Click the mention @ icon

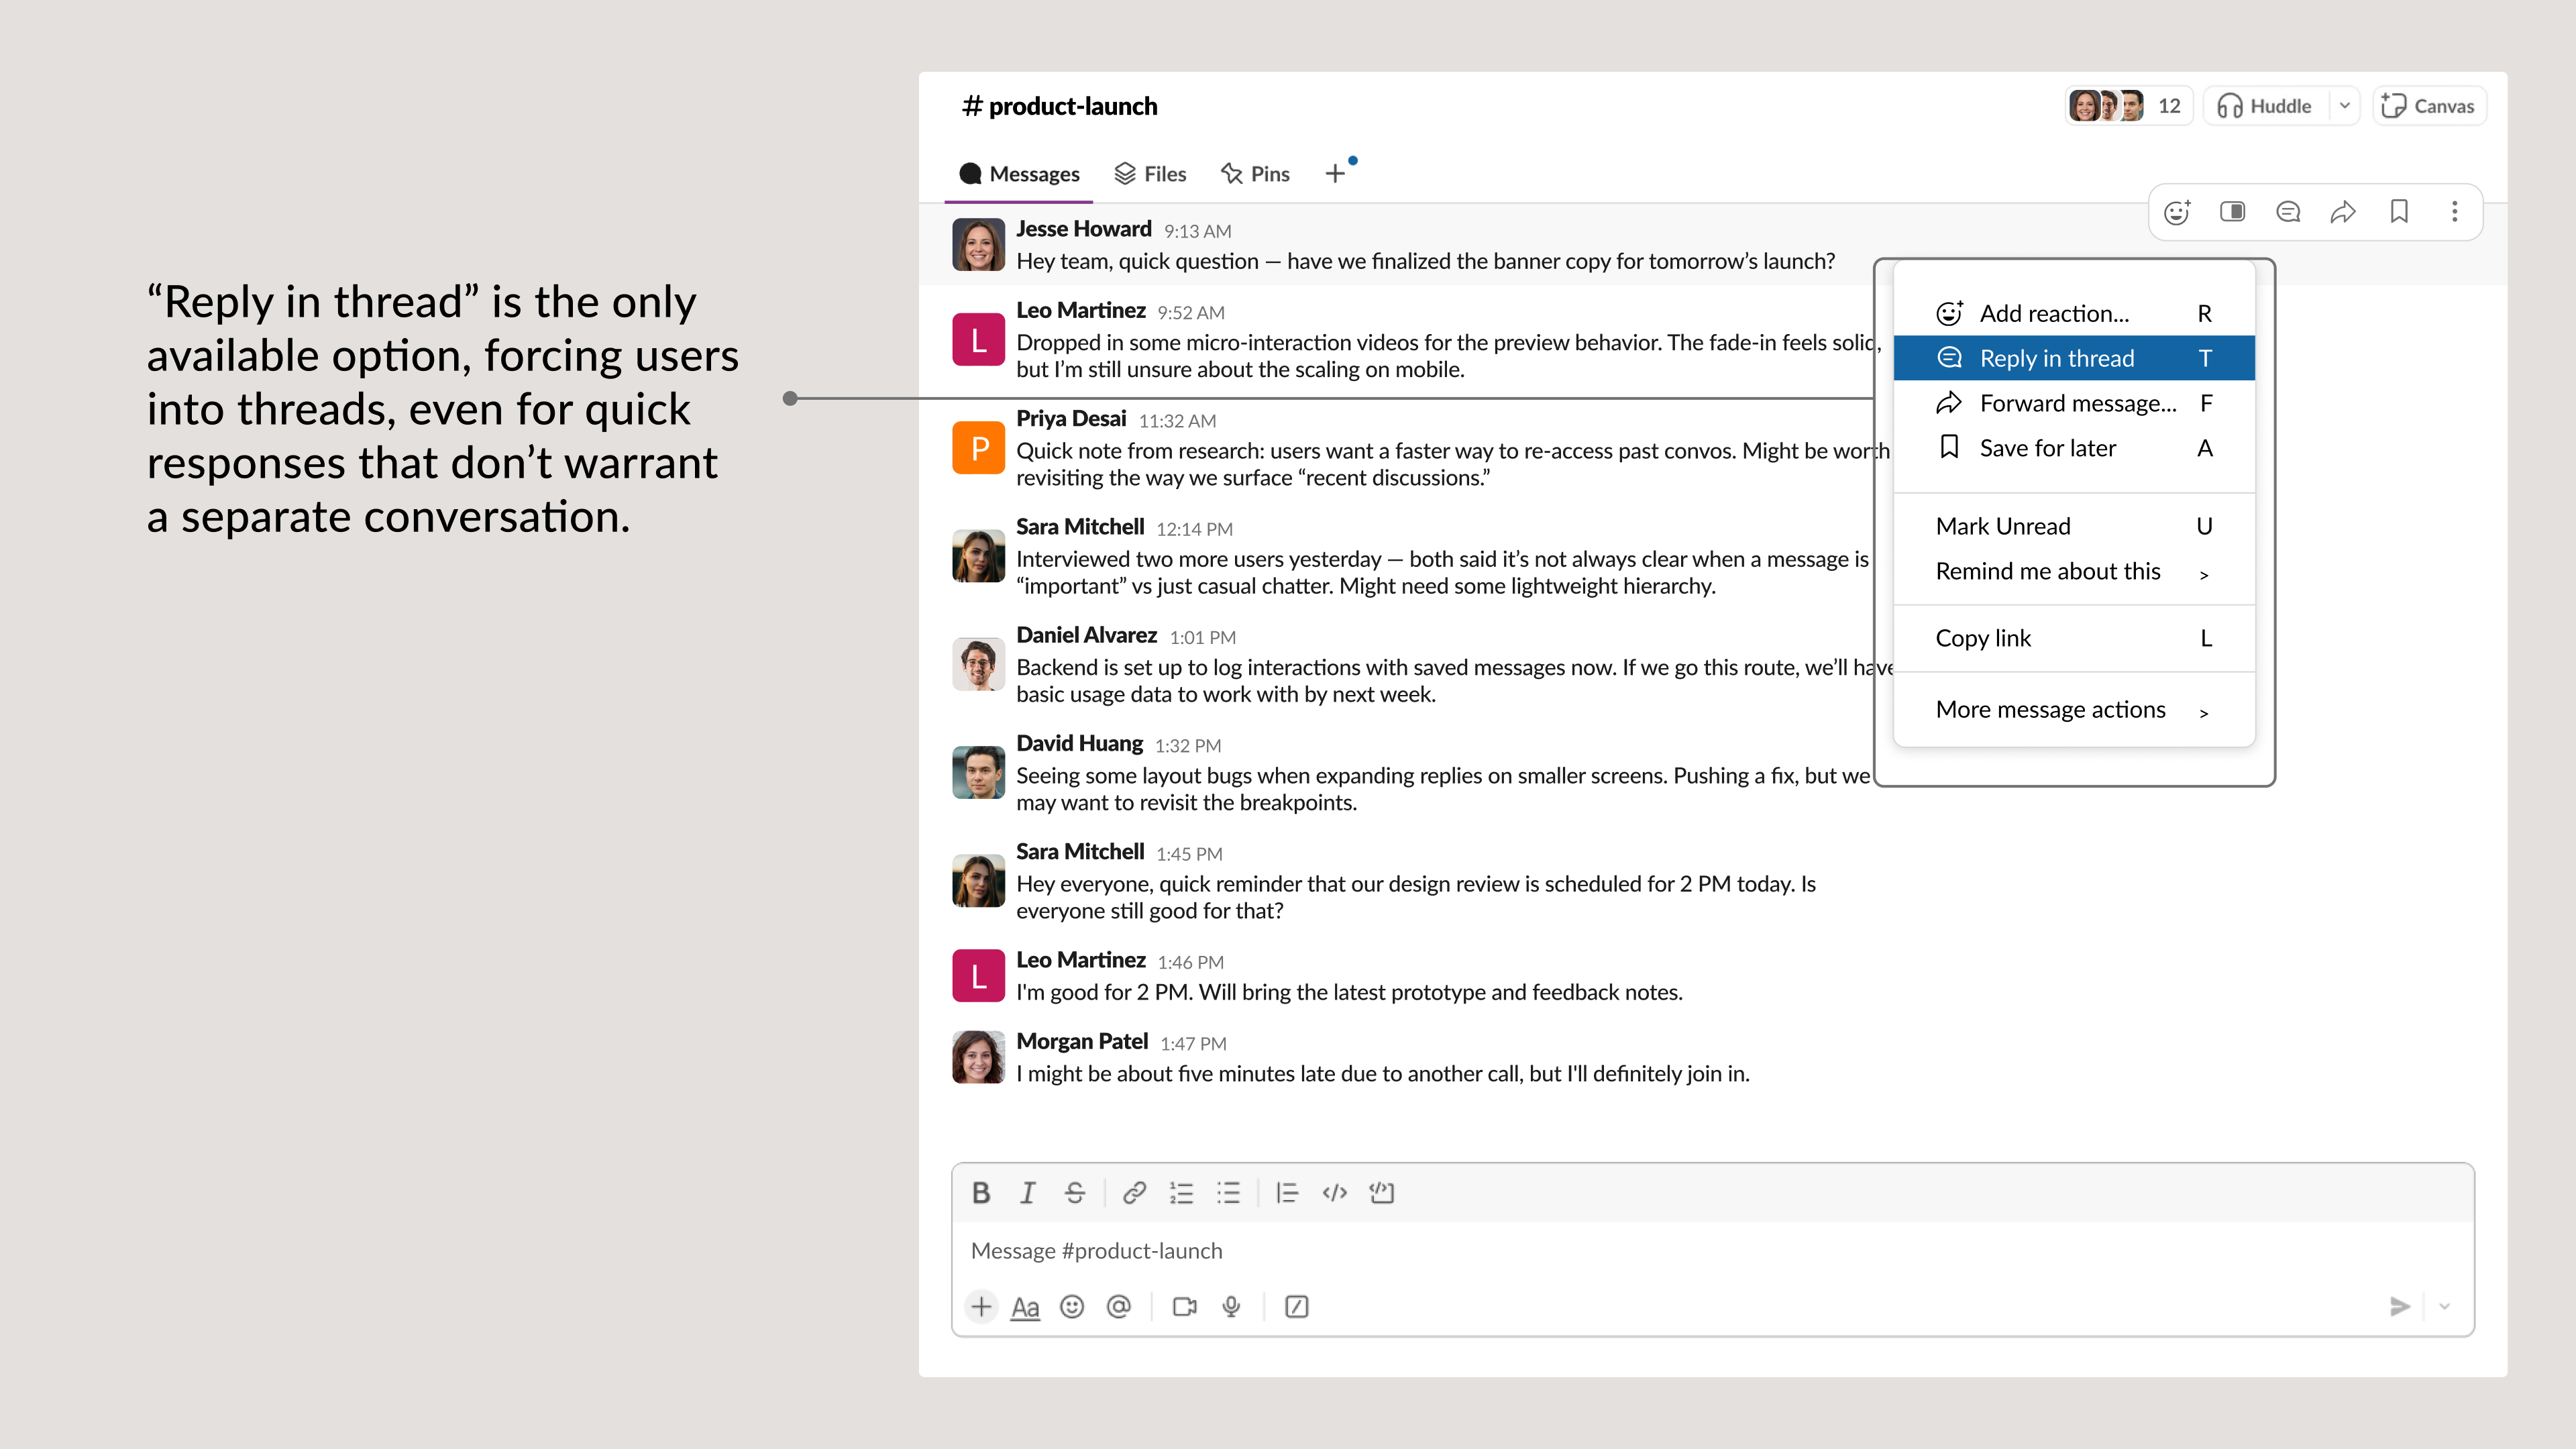[x=1118, y=1306]
